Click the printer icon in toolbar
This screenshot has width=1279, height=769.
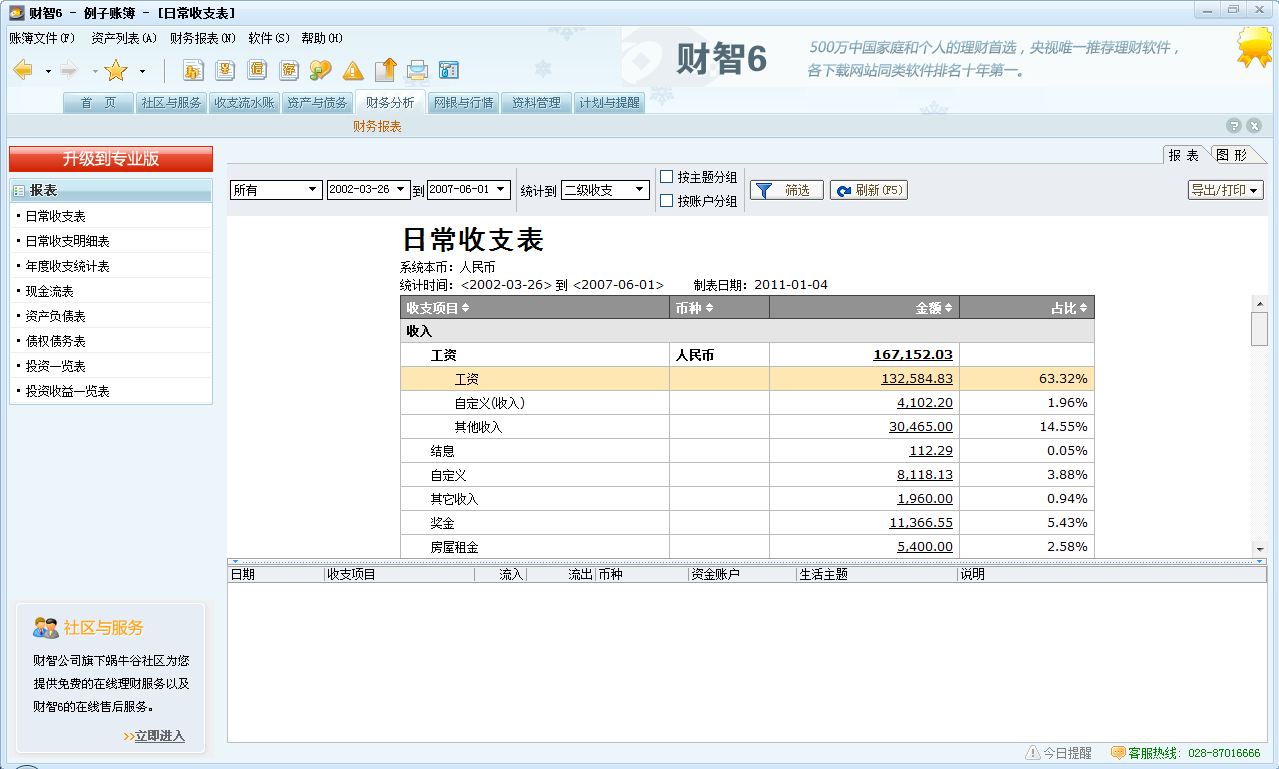[417, 70]
